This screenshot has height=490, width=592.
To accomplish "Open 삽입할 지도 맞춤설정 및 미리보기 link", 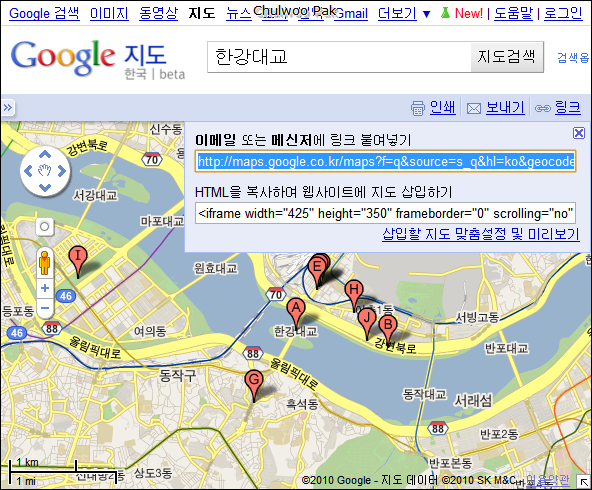I will [481, 234].
